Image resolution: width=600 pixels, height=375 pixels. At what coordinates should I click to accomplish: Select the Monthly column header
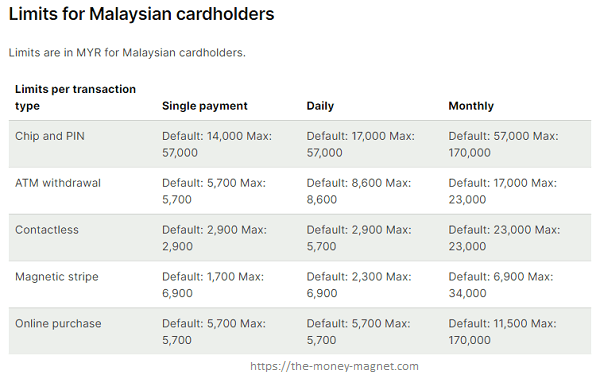click(471, 106)
